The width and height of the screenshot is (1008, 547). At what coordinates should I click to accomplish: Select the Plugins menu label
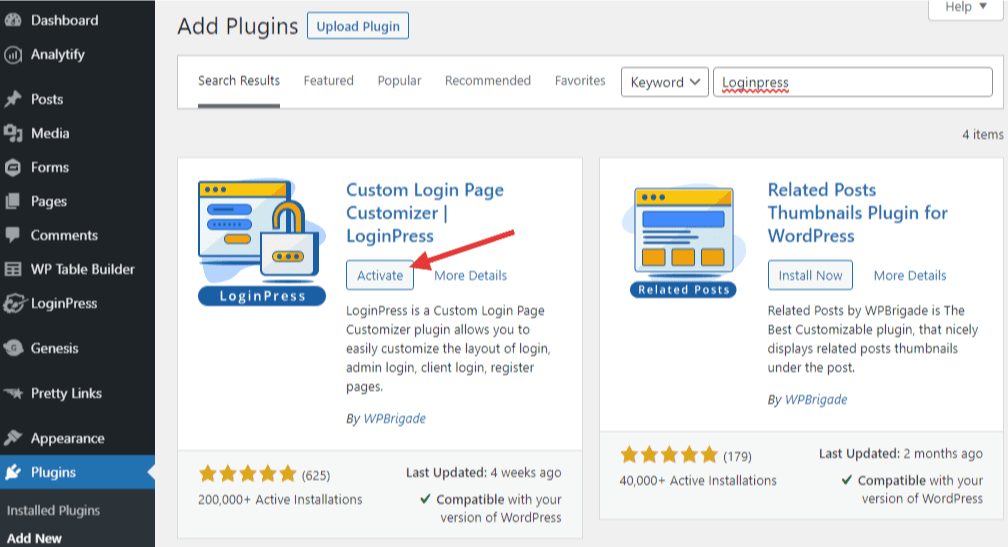[x=53, y=472]
